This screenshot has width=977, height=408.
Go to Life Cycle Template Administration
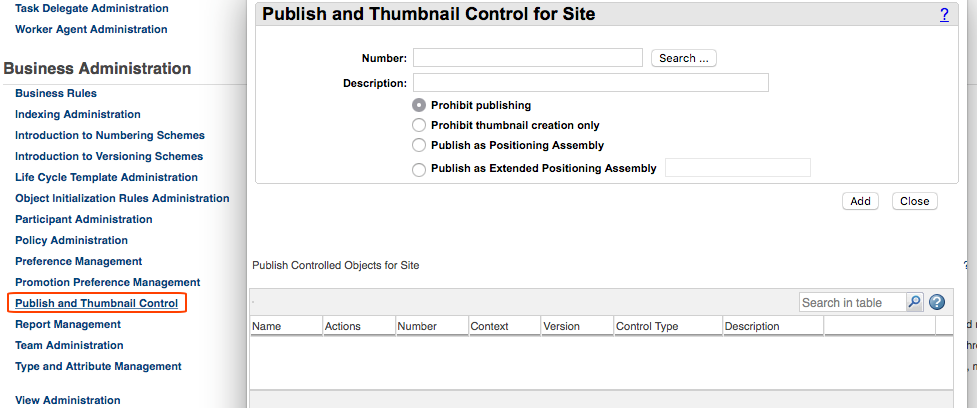click(106, 177)
